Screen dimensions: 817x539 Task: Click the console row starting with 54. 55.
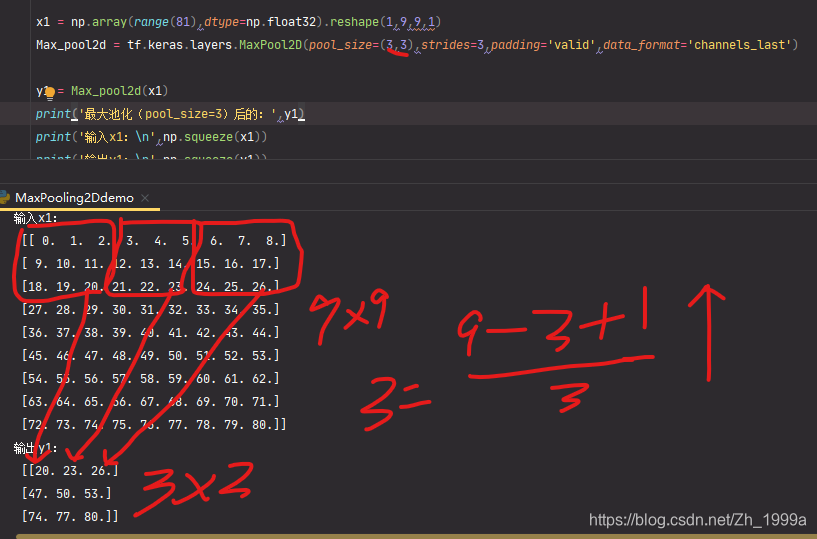151,378
